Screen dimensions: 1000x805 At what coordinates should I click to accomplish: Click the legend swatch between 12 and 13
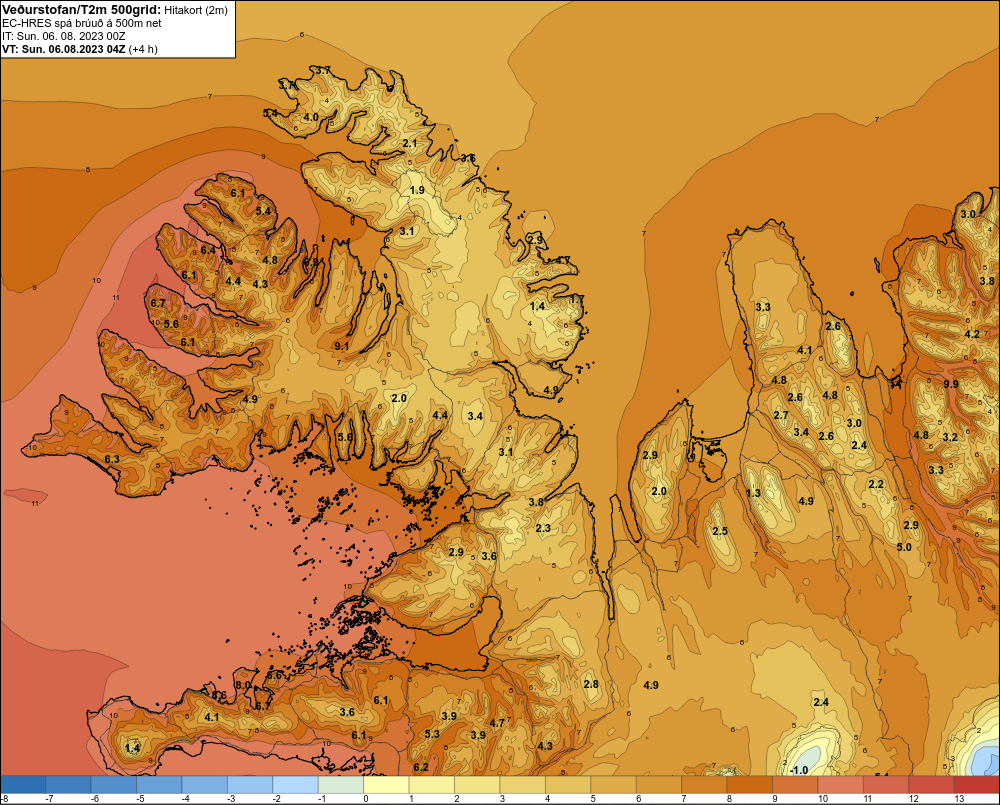pos(931,785)
